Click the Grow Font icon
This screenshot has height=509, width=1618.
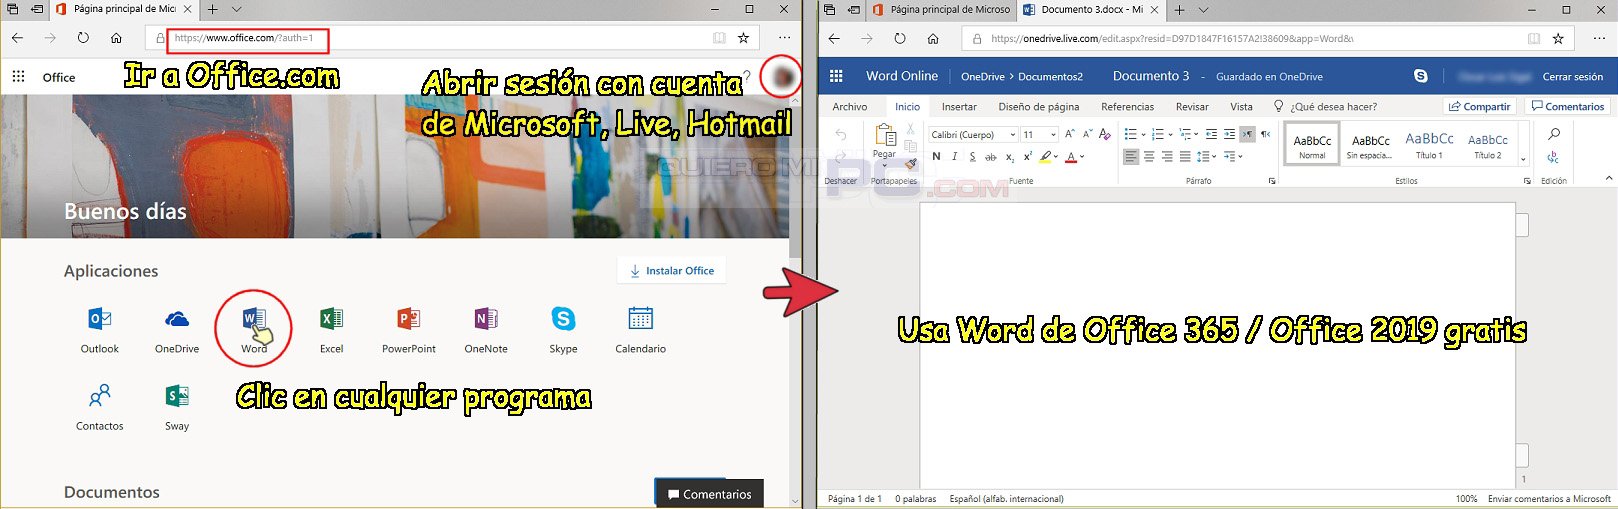(x=1069, y=134)
